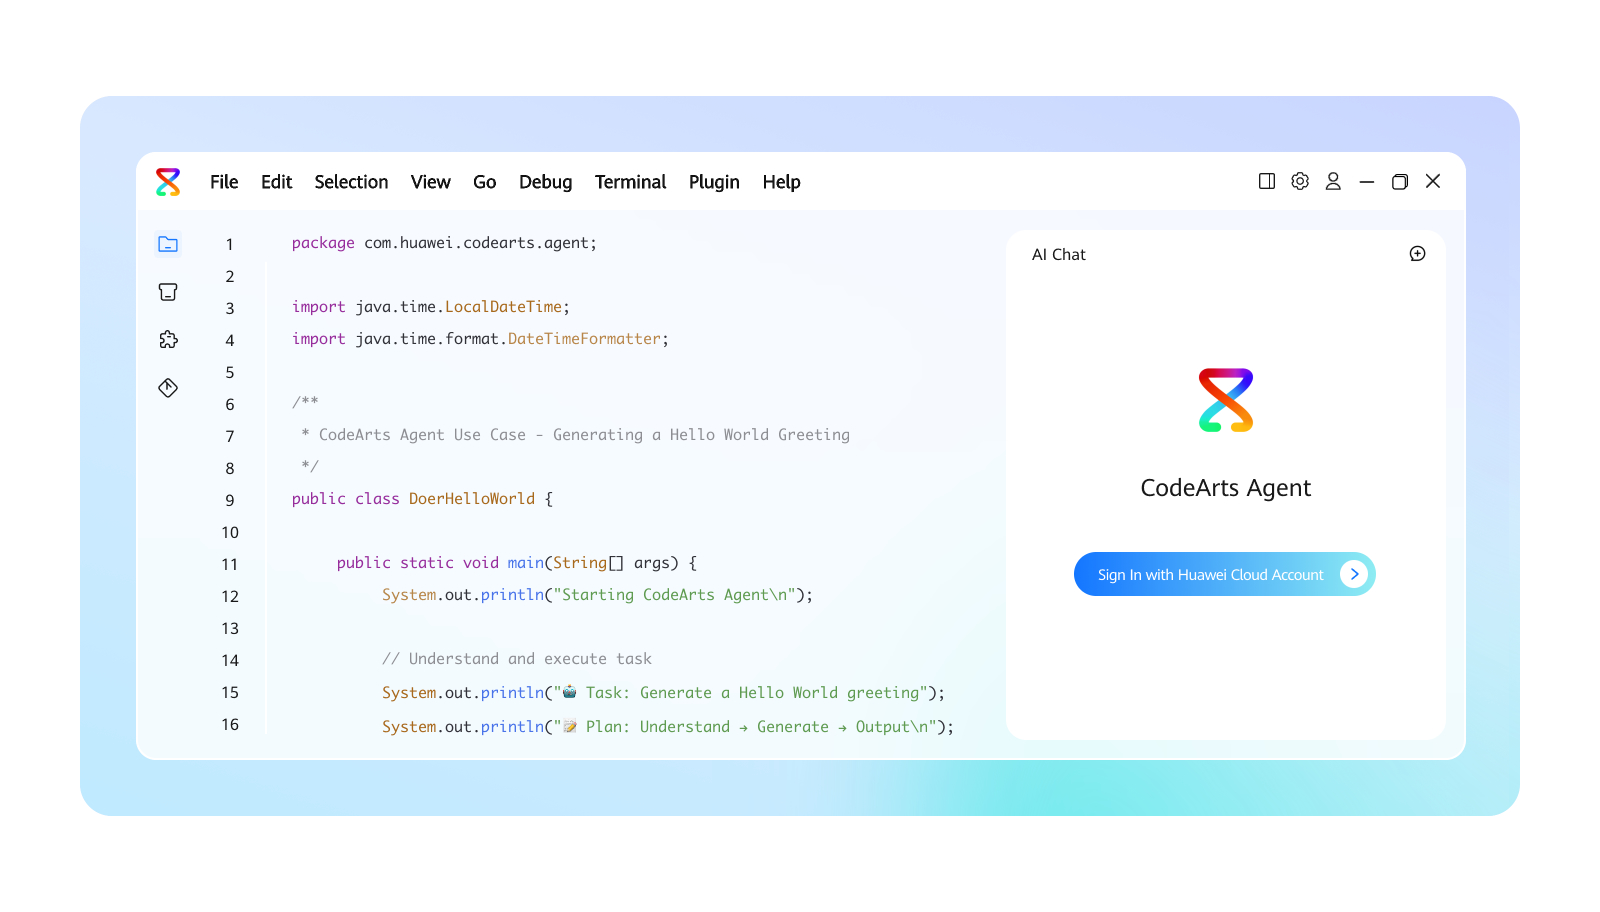
Task: Open the Plugin menu
Action: (714, 182)
